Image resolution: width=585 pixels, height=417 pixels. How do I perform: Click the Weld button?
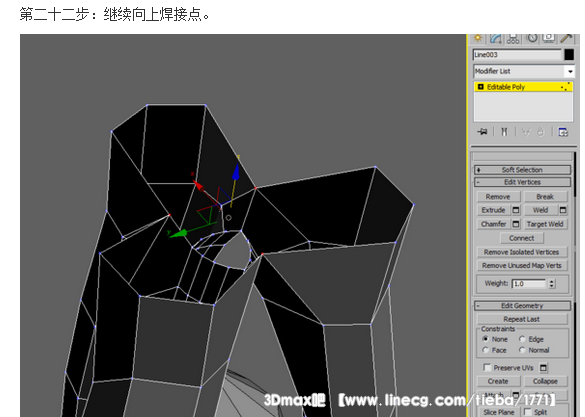pyautogui.click(x=540, y=210)
